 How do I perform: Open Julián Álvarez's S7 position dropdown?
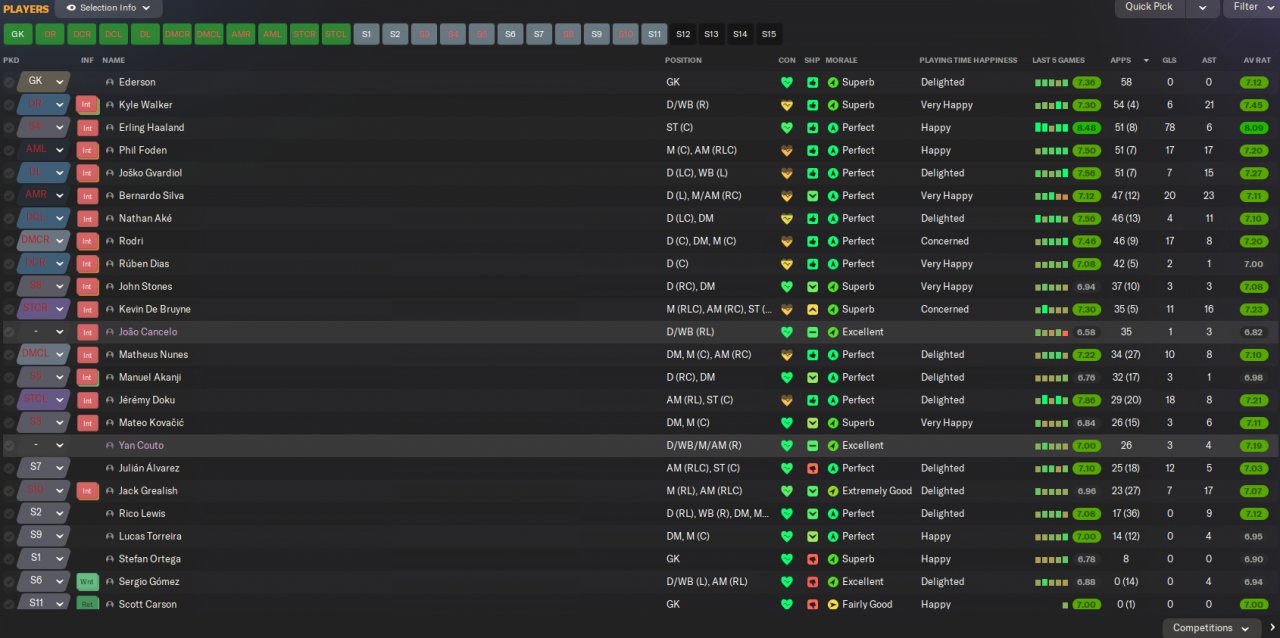tap(60, 468)
